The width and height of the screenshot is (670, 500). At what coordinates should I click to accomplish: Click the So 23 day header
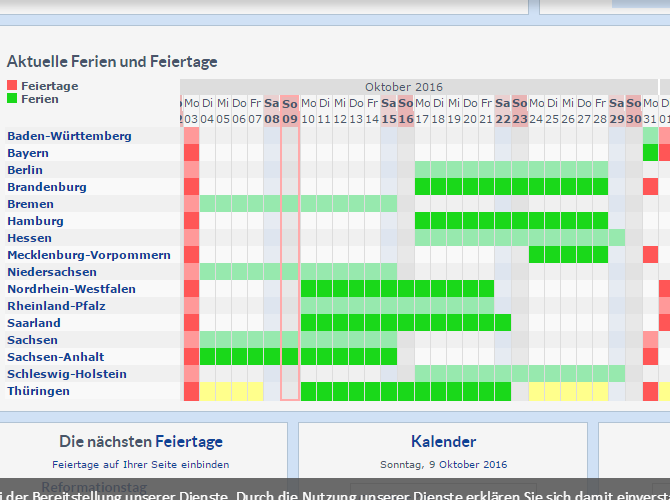(520, 111)
